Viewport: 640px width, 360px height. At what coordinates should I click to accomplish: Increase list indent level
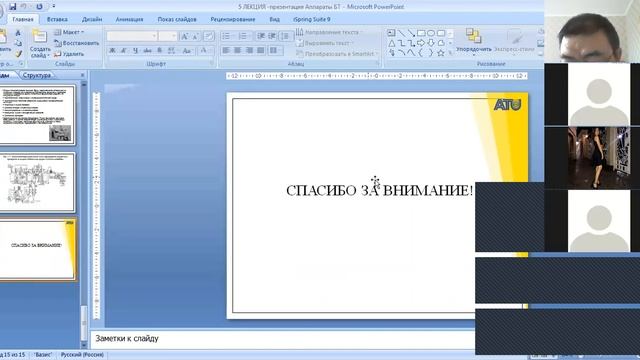point(272,36)
